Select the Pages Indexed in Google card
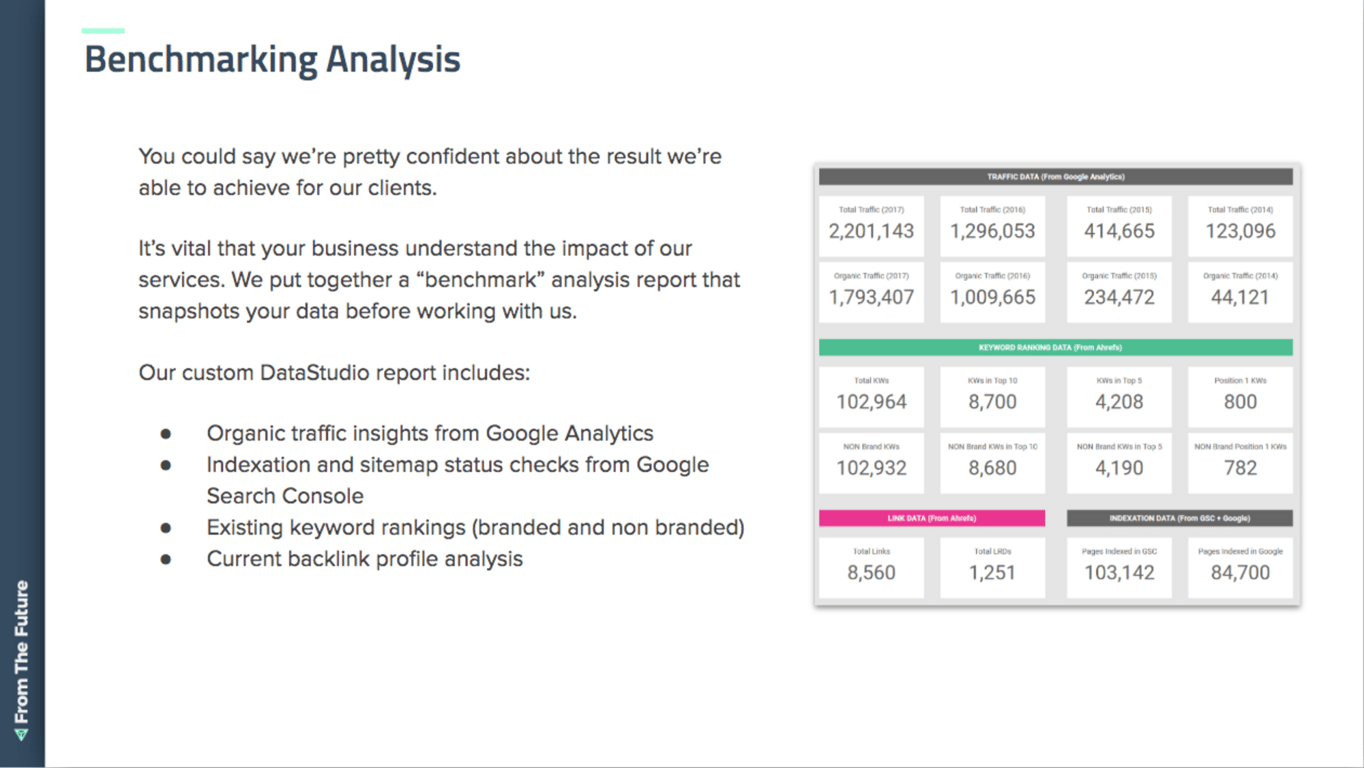The width and height of the screenshot is (1364, 768). tap(1240, 567)
